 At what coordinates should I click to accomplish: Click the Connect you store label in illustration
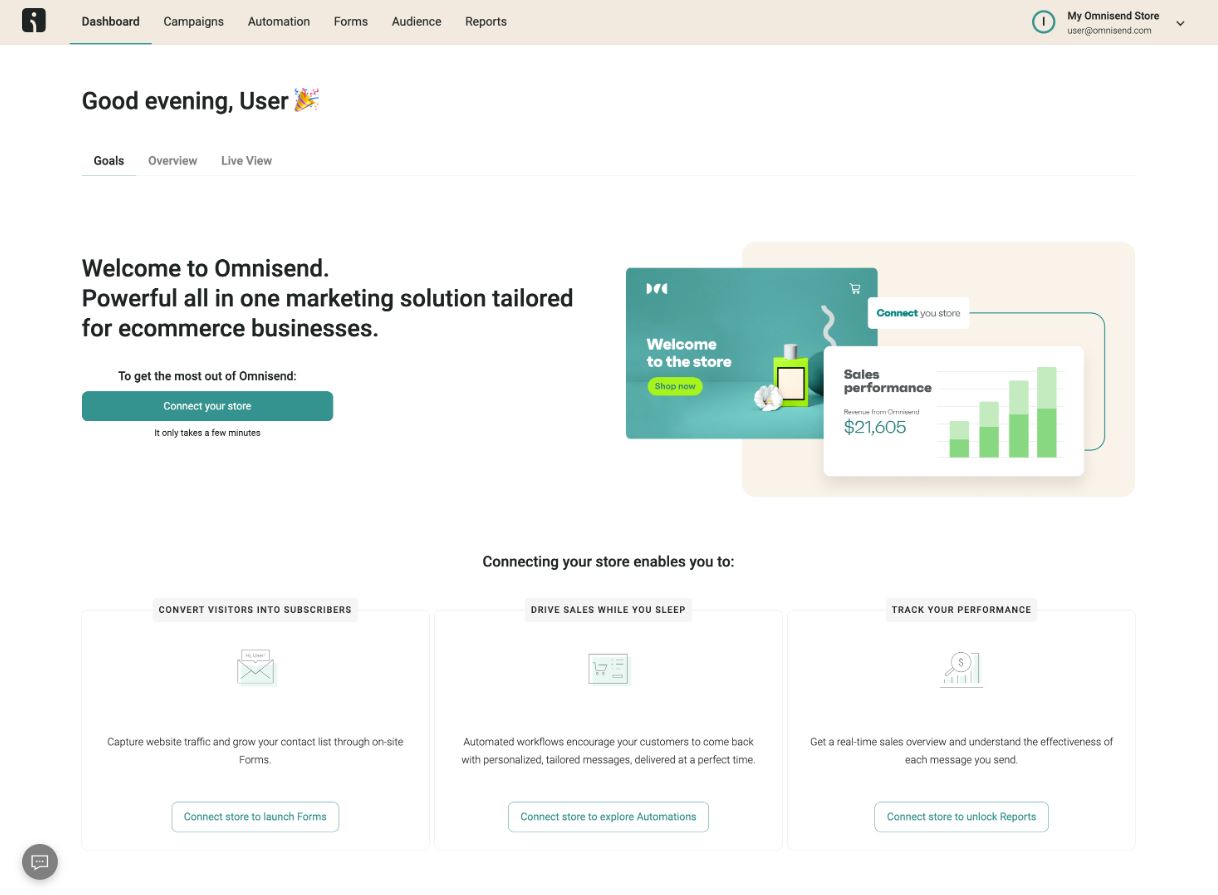(918, 313)
